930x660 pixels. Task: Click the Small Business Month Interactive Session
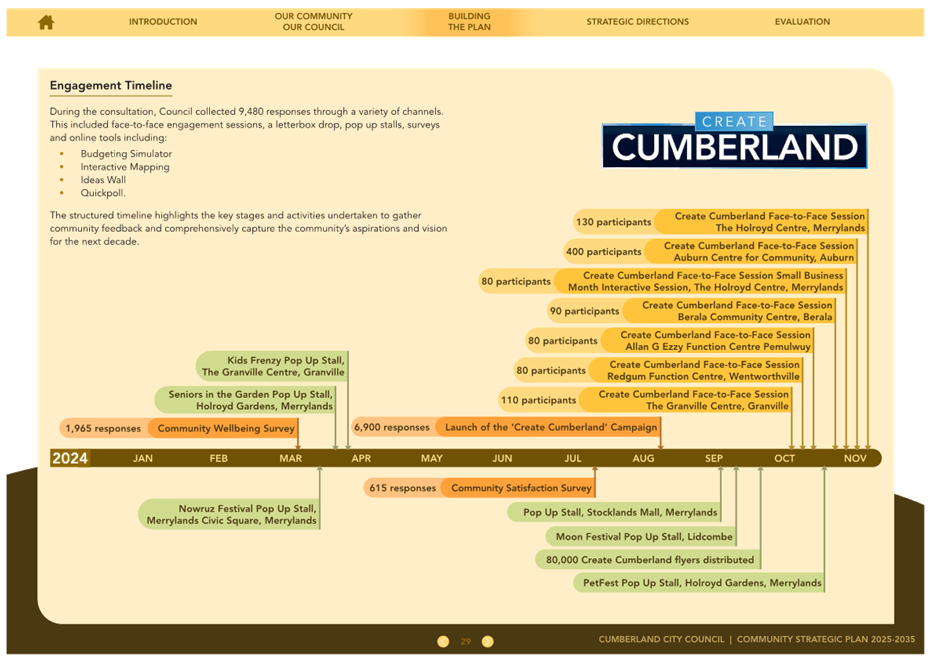pyautogui.click(x=700, y=281)
